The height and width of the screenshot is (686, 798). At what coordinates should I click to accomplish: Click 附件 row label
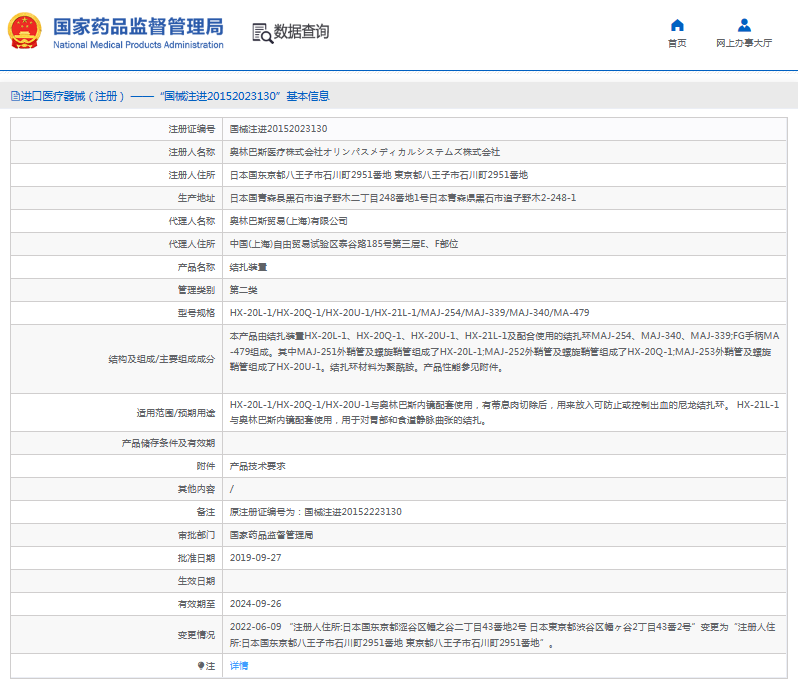(206, 466)
